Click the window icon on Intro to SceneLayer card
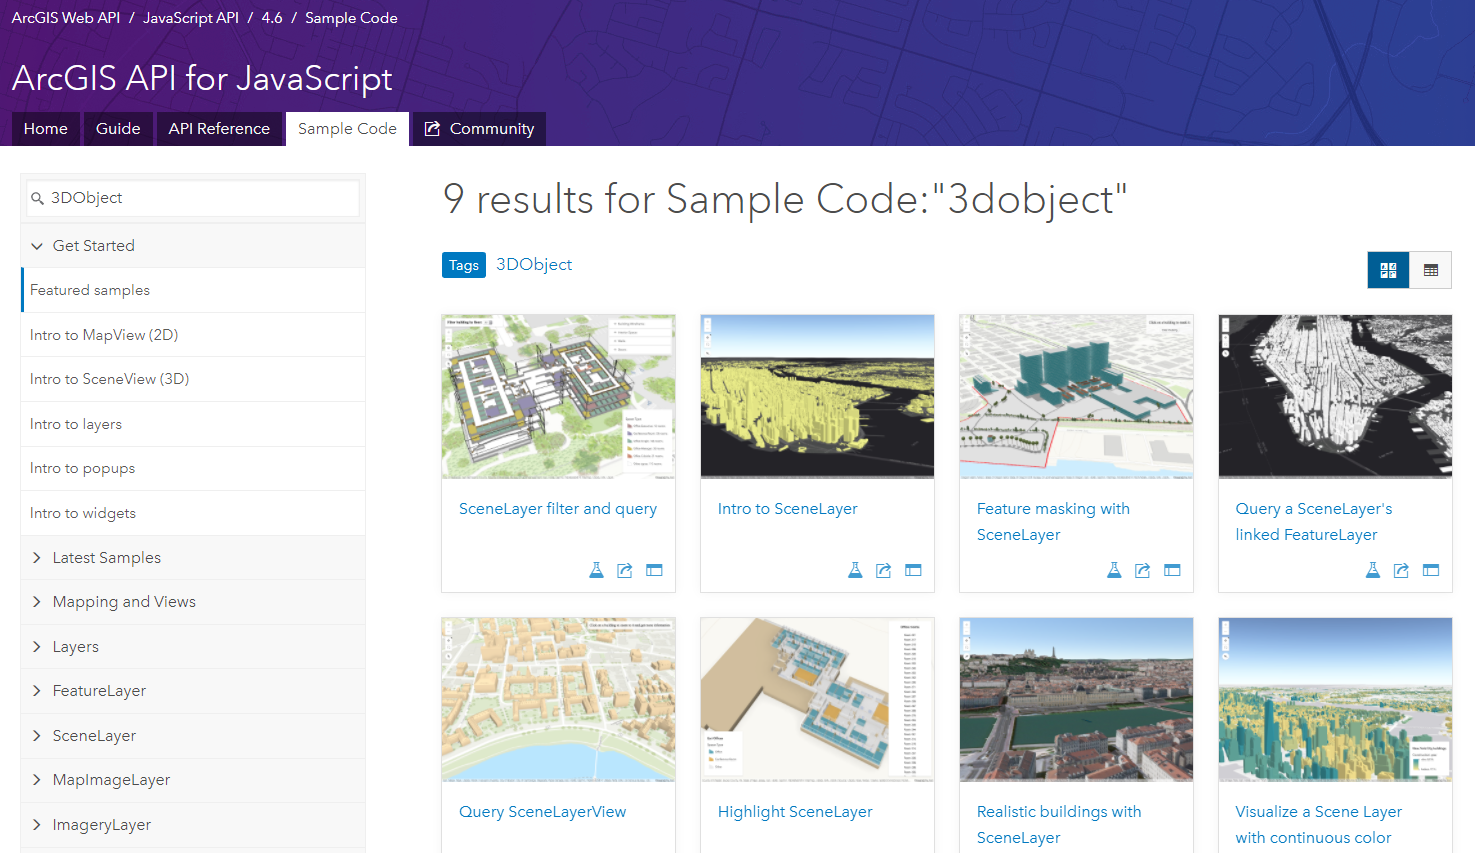This screenshot has height=853, width=1475. (x=913, y=570)
